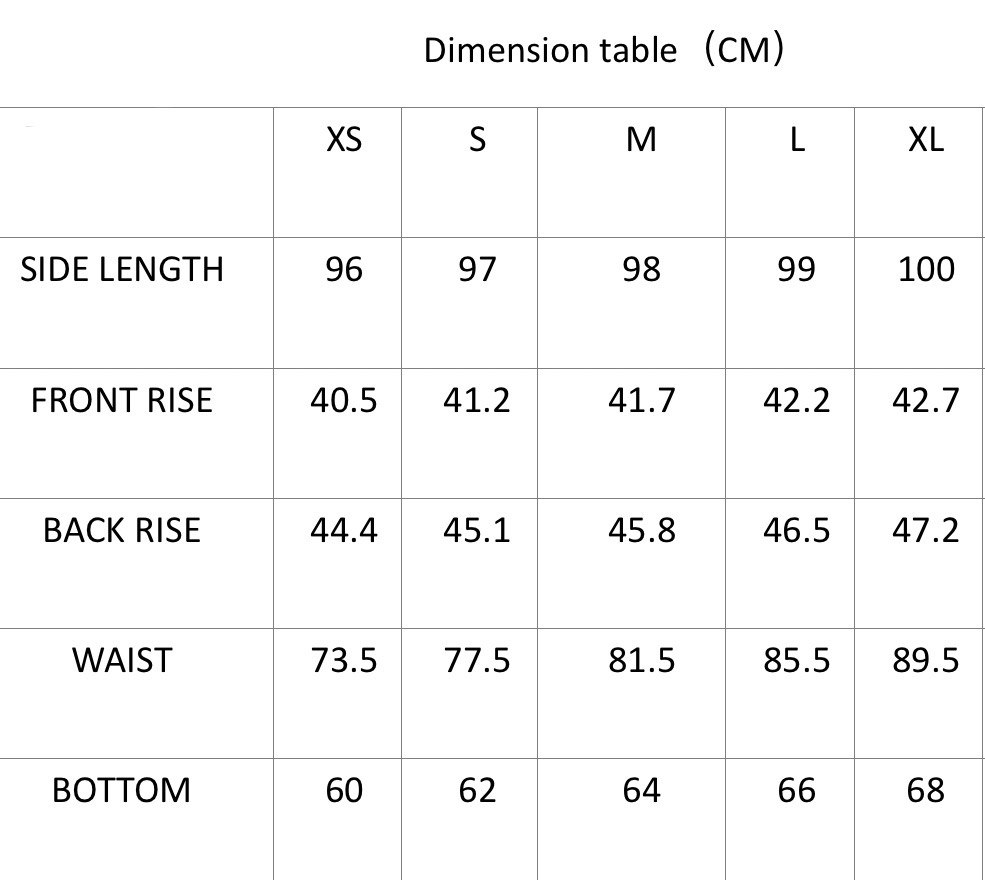Viewport: 985px width, 880px height.
Task: Click the L column header
Action: (796, 140)
